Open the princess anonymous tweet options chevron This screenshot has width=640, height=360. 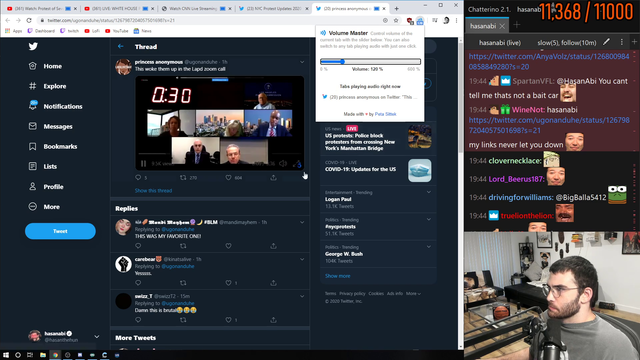click(302, 62)
